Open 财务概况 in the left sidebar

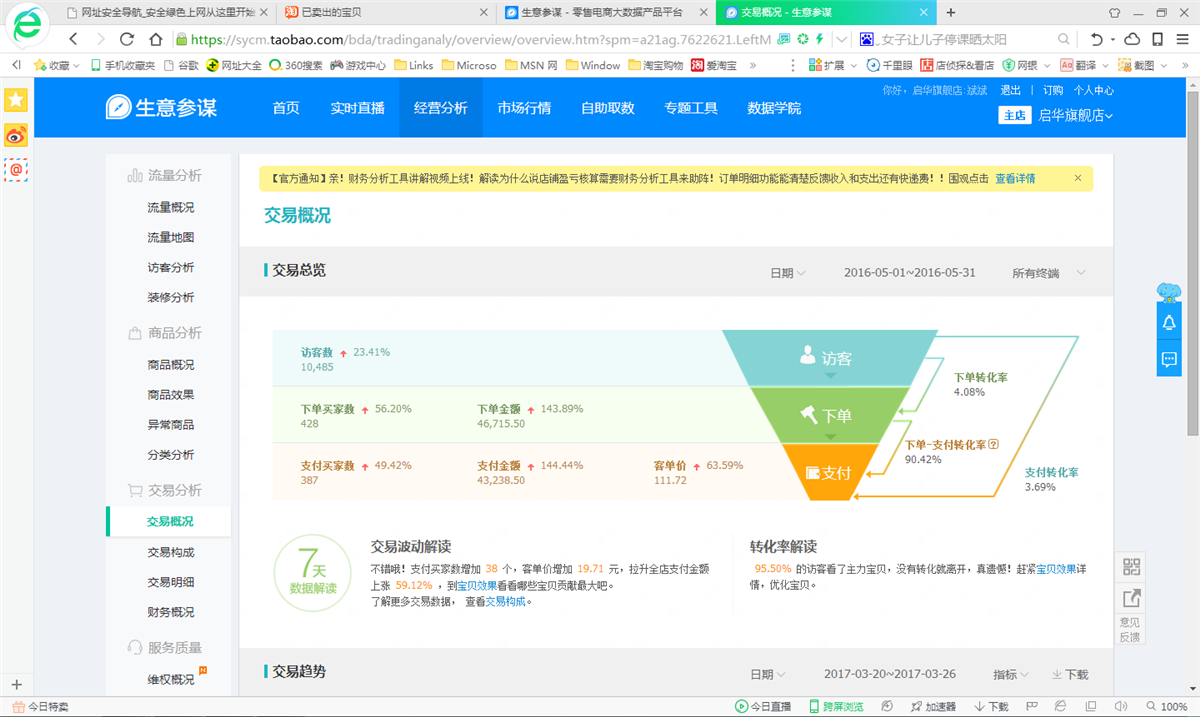(x=170, y=612)
